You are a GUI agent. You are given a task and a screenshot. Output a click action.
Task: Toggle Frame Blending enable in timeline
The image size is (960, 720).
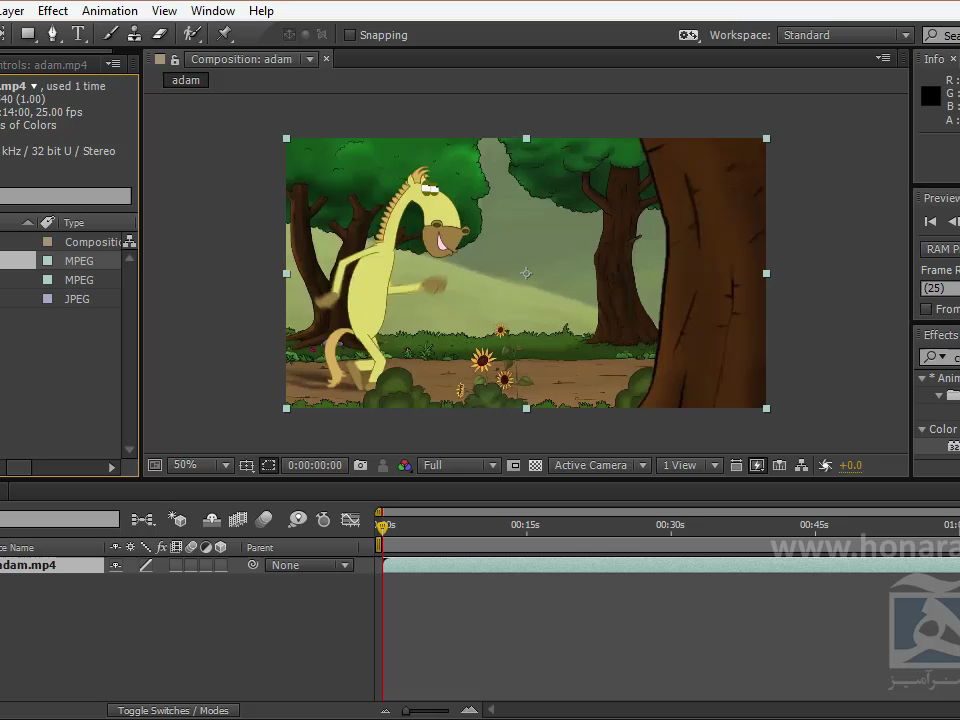tap(238, 520)
